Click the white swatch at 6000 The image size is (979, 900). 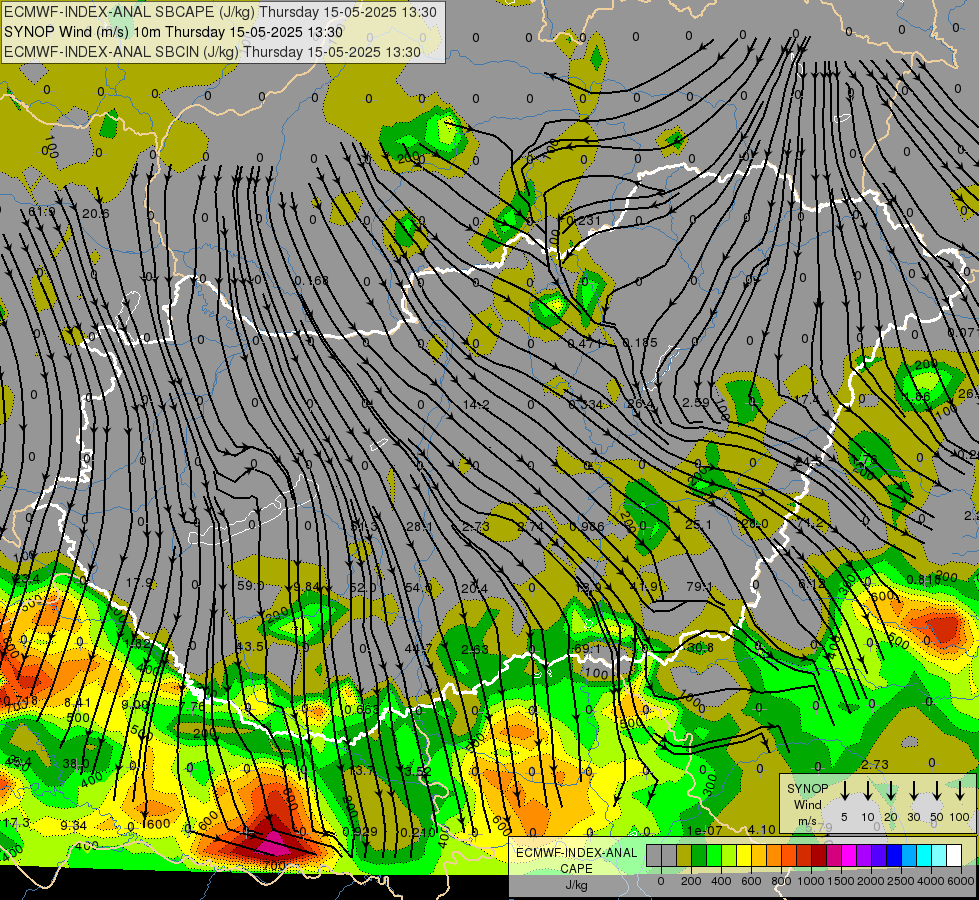955,856
